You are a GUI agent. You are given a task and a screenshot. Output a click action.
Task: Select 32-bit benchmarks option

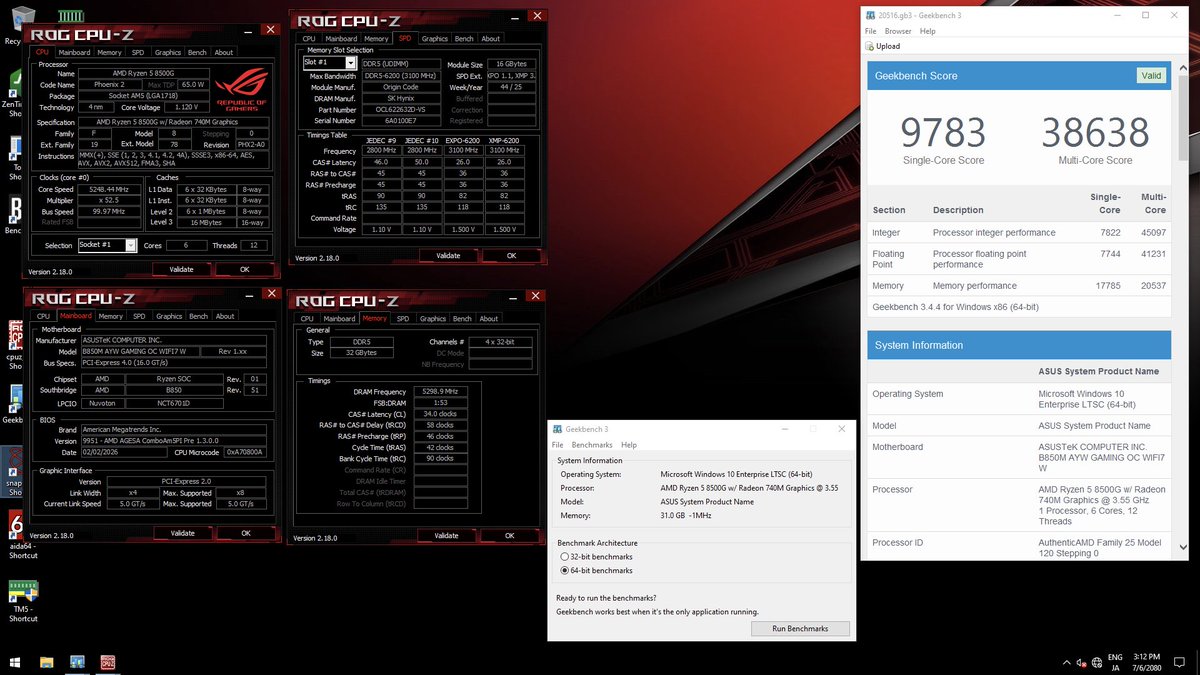(596, 556)
